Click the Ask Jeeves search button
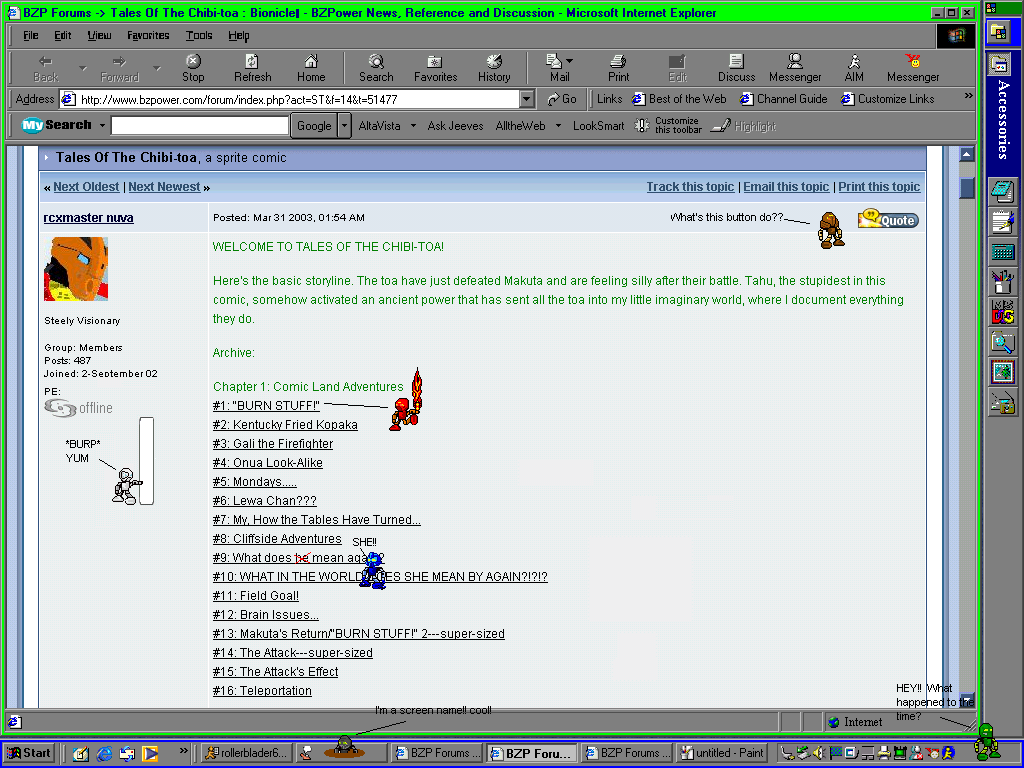This screenshot has width=1024, height=768. pyautogui.click(x=455, y=125)
